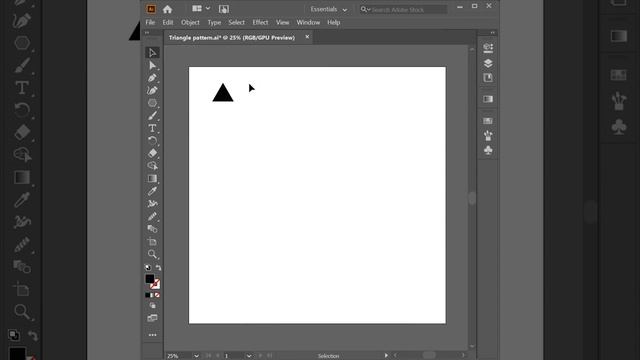
Task: Click the 25% zoom level field
Action: pos(180,356)
